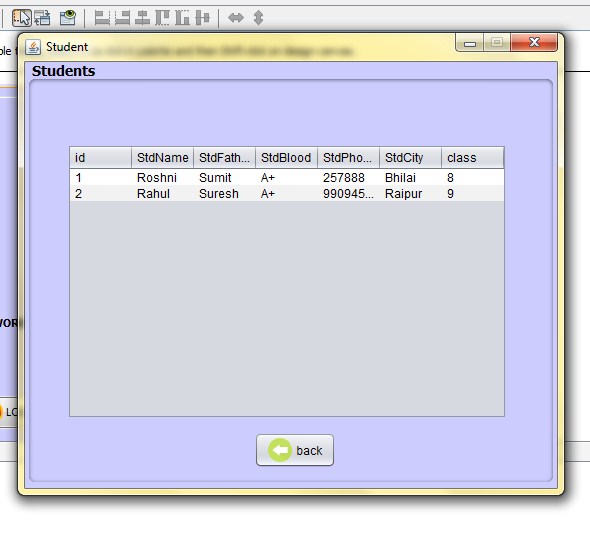Click the align top edges toolbar icon
The height and width of the screenshot is (545, 590).
(x=163, y=18)
